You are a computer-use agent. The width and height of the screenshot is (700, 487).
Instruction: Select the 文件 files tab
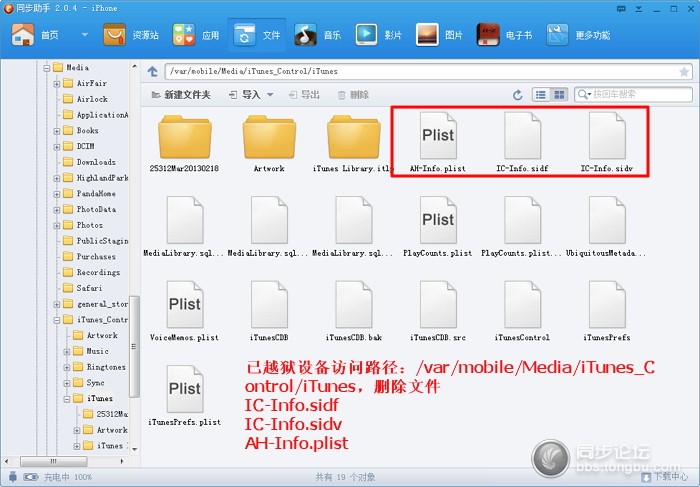pyautogui.click(x=257, y=35)
